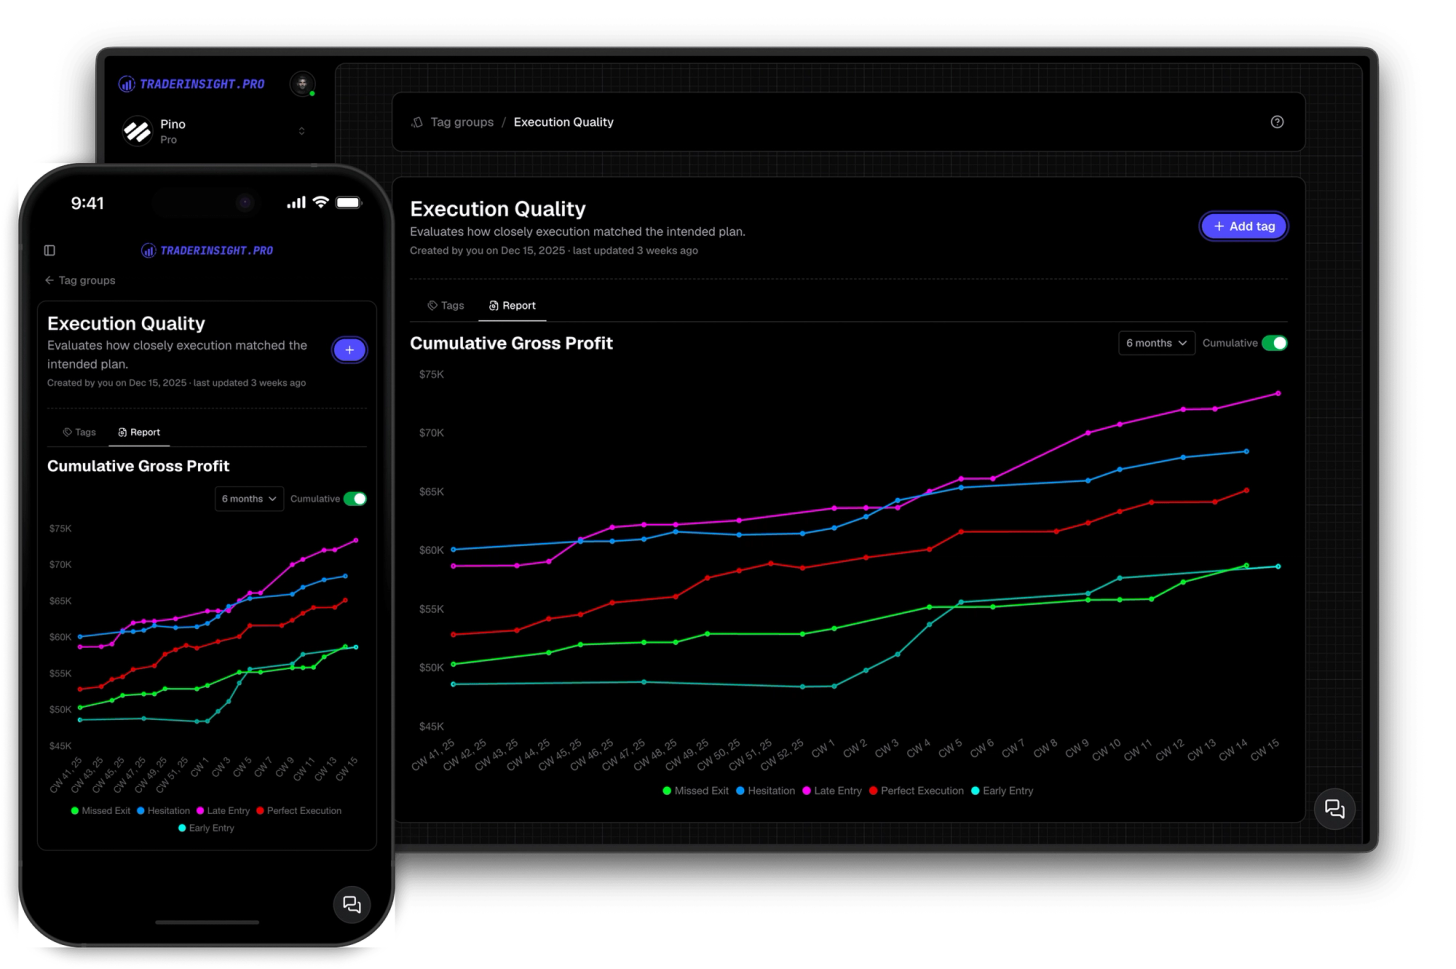Toggle Perfect Execution legend on desktop chart
Viewport: 1456px width, 969px height.
(916, 791)
